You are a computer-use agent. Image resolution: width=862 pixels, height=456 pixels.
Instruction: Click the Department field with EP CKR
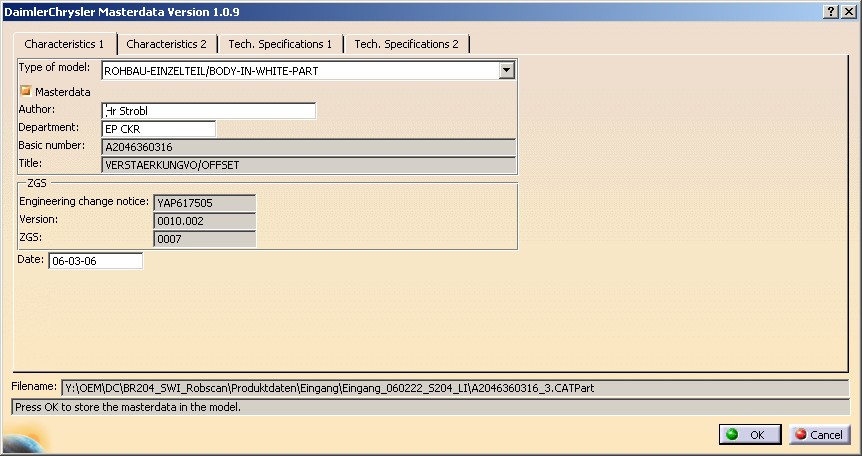tap(159, 129)
